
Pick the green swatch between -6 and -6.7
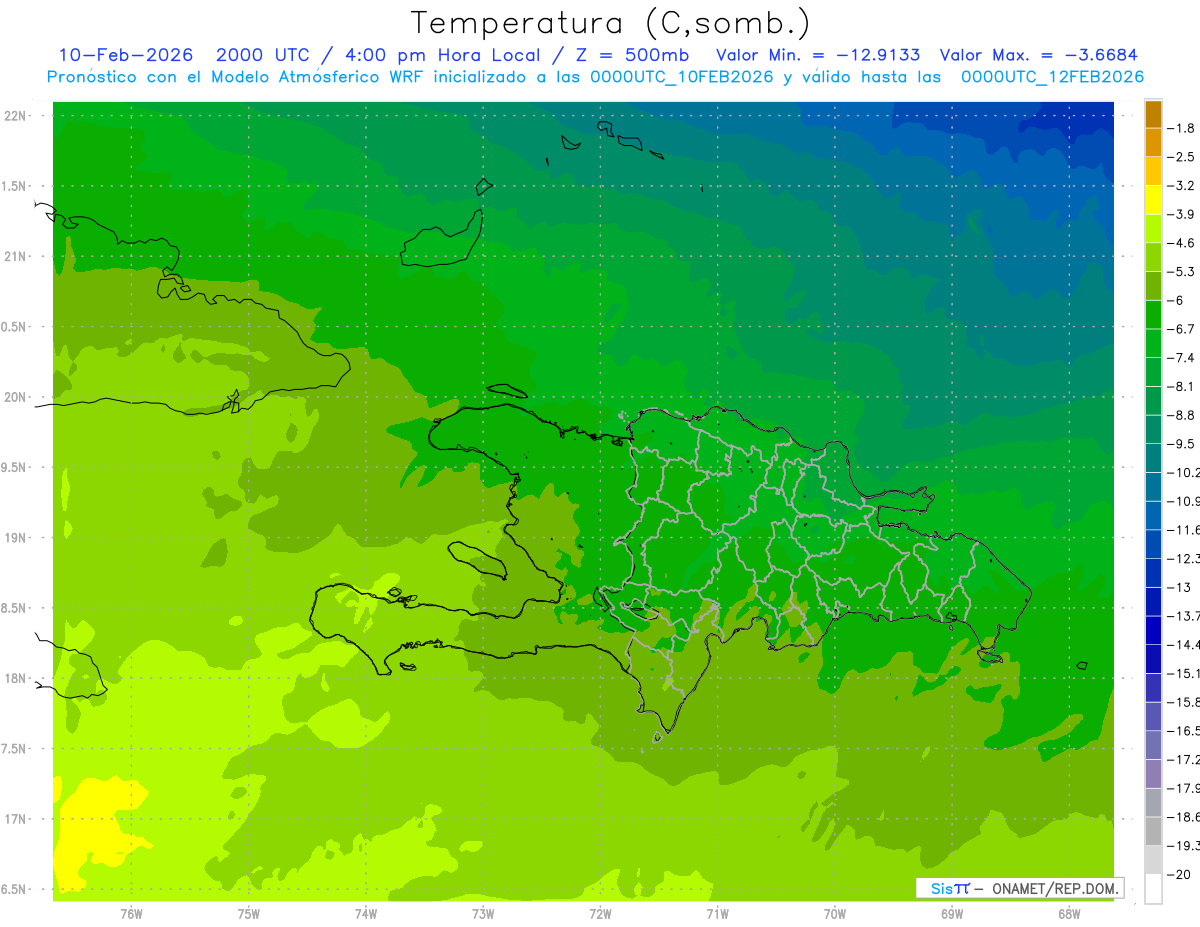tap(1154, 314)
